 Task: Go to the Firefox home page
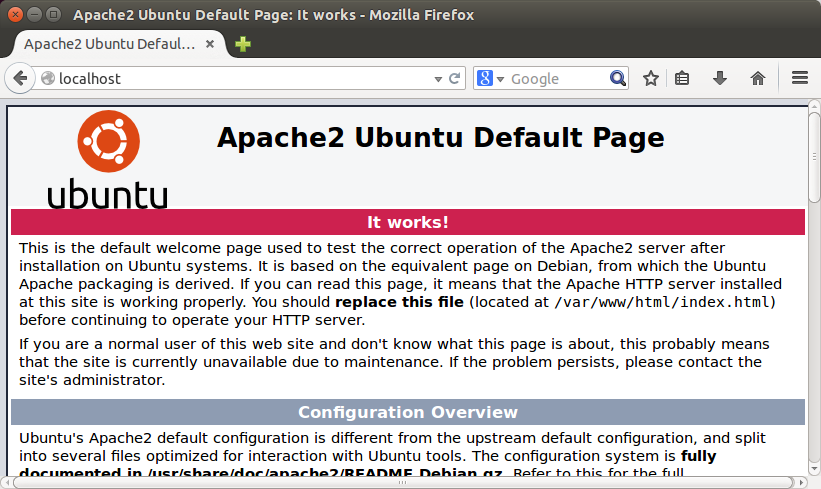(x=758, y=79)
